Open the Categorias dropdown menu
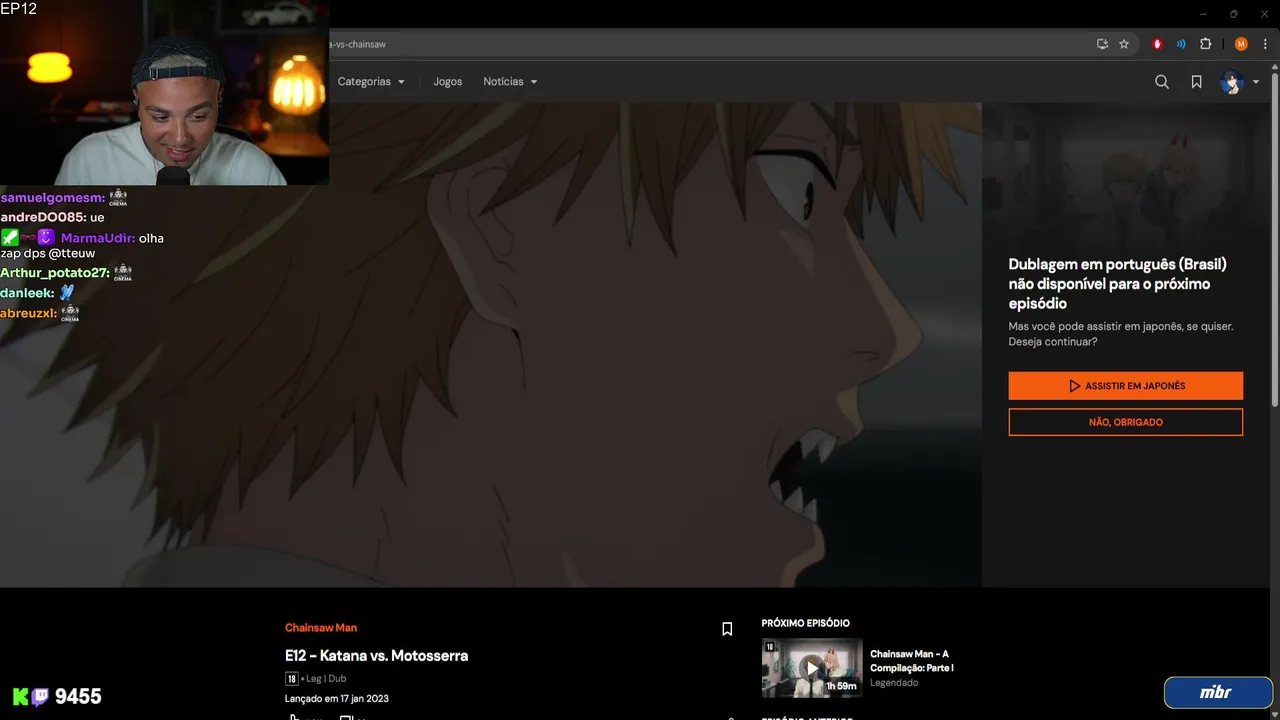 point(371,82)
